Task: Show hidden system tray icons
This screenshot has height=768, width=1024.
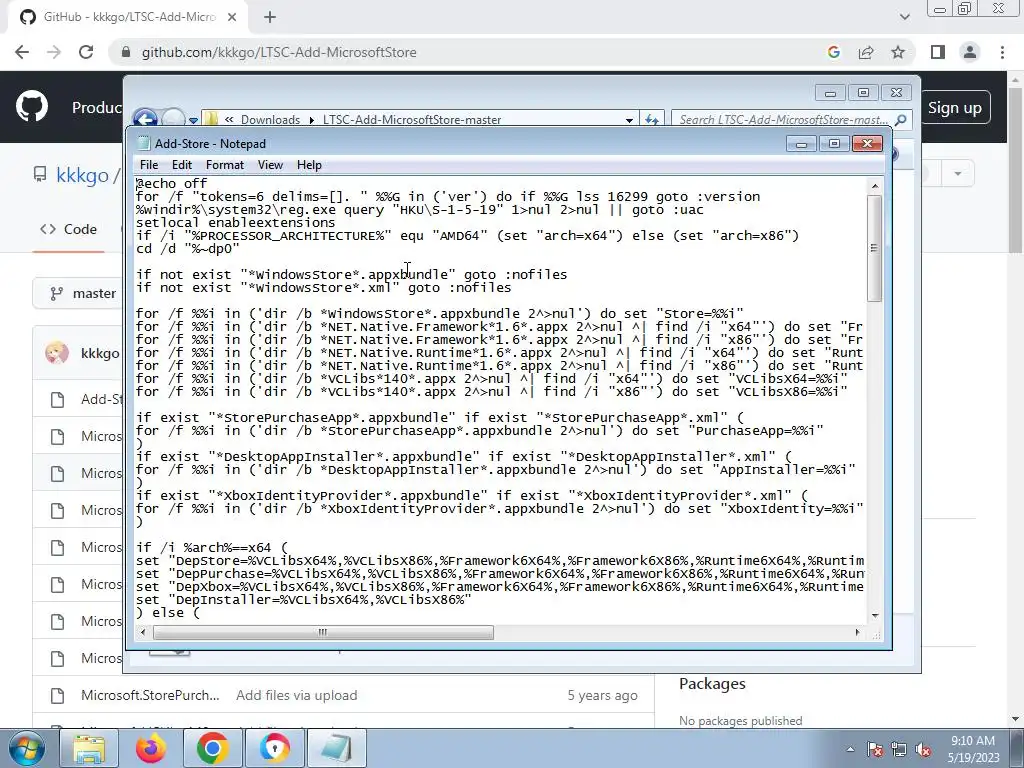Action: pos(850,749)
